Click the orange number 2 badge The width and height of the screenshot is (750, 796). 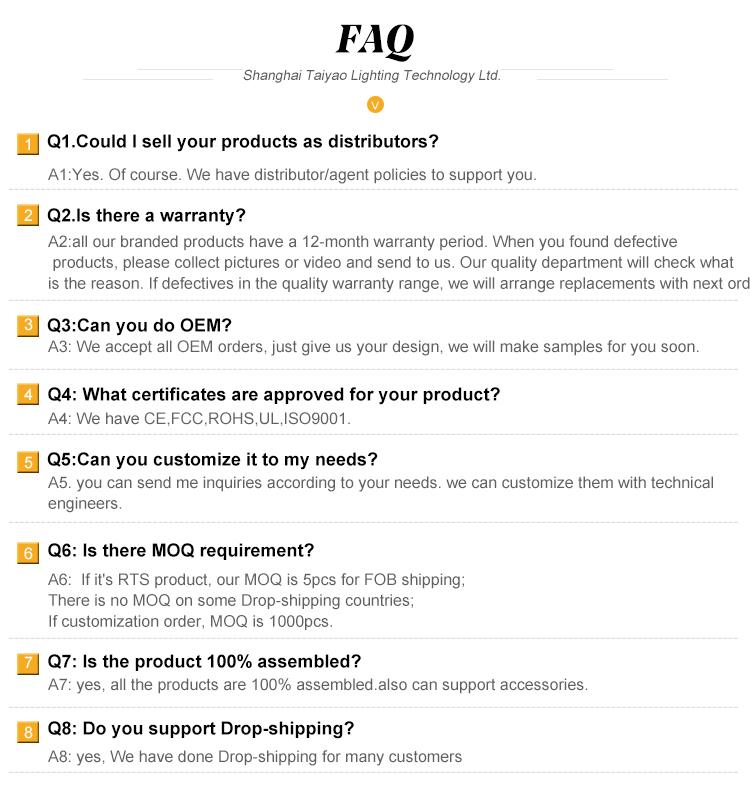pos(29,216)
